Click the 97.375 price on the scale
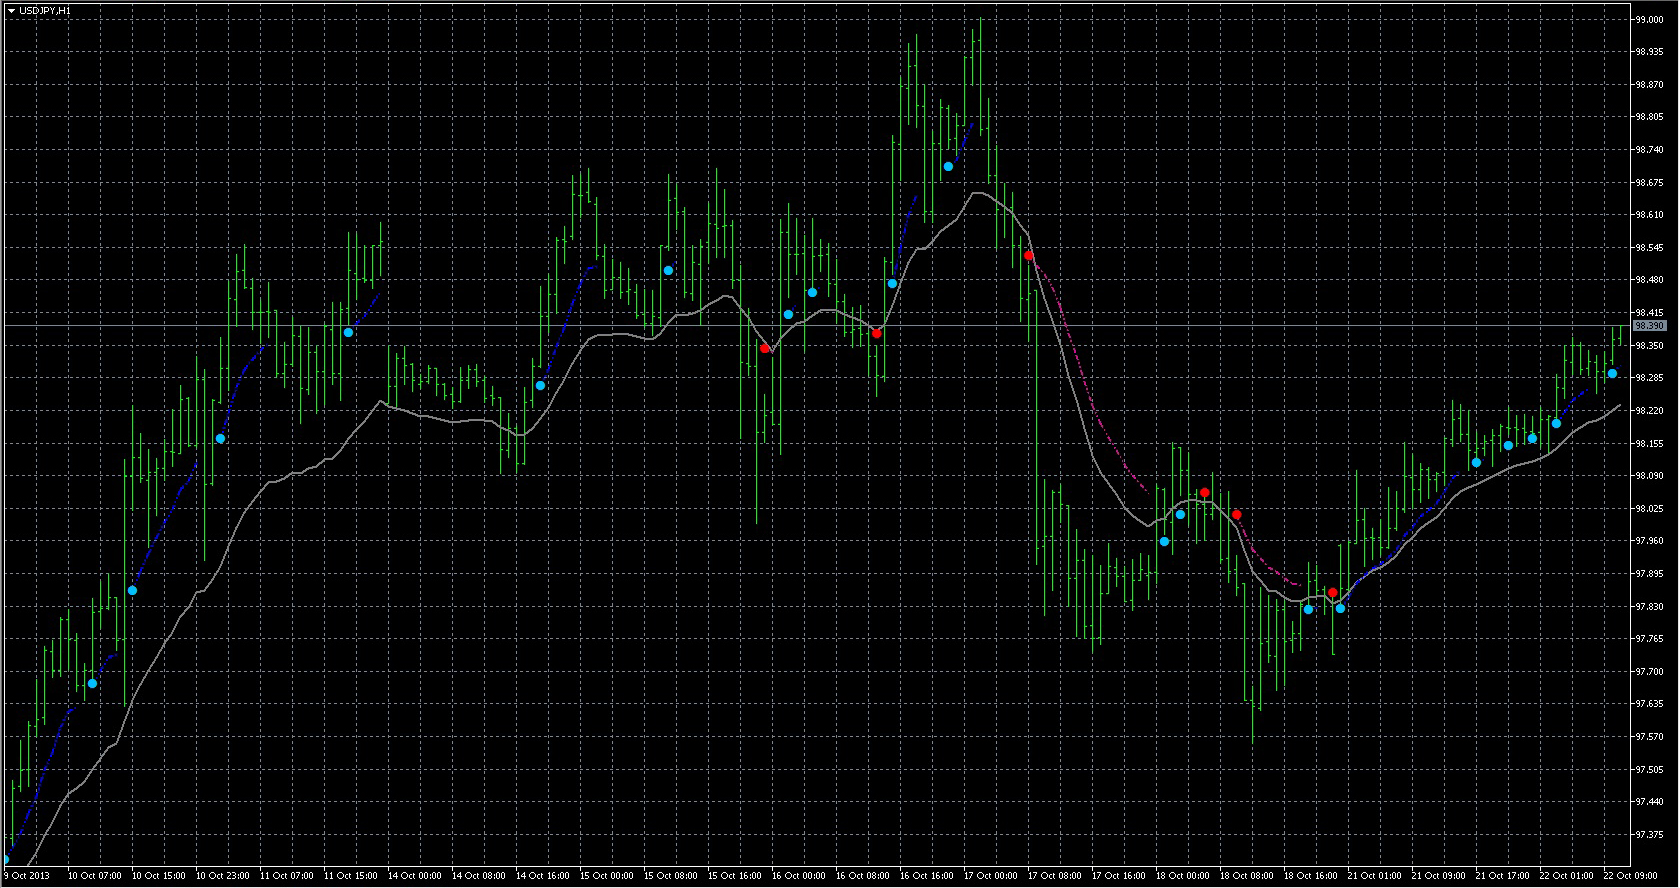 pos(1648,834)
